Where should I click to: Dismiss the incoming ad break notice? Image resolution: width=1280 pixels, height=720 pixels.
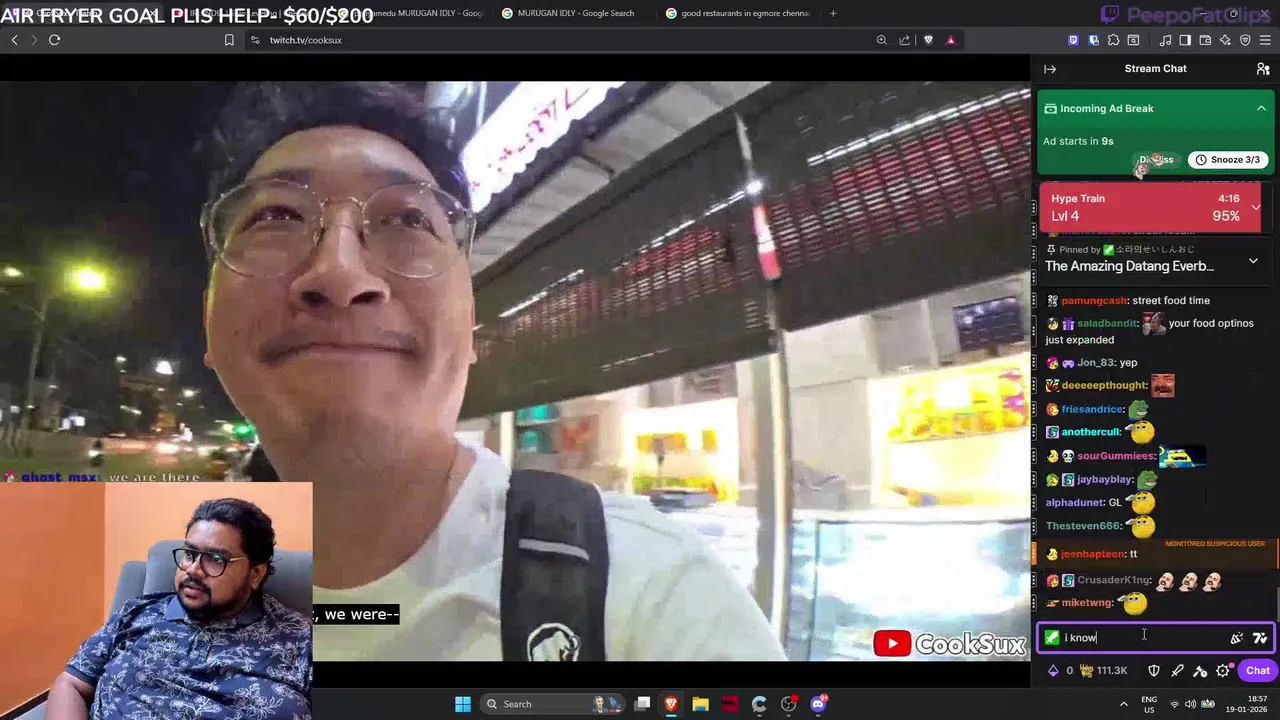[x=1156, y=160]
